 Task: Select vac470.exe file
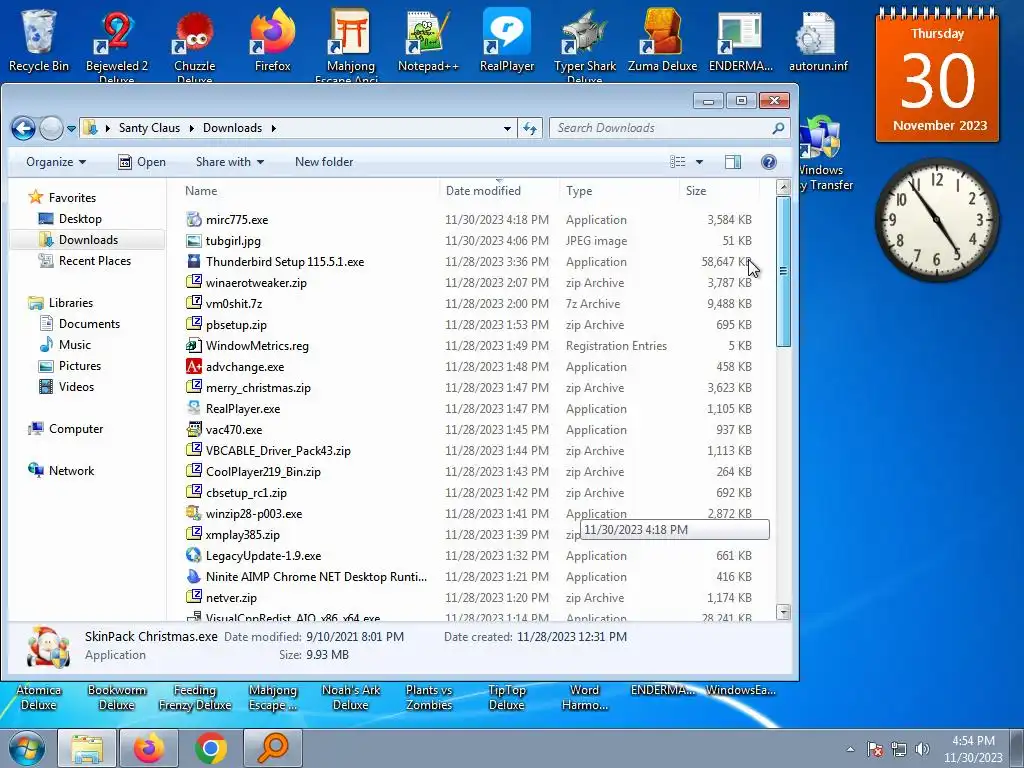tap(468, 430)
